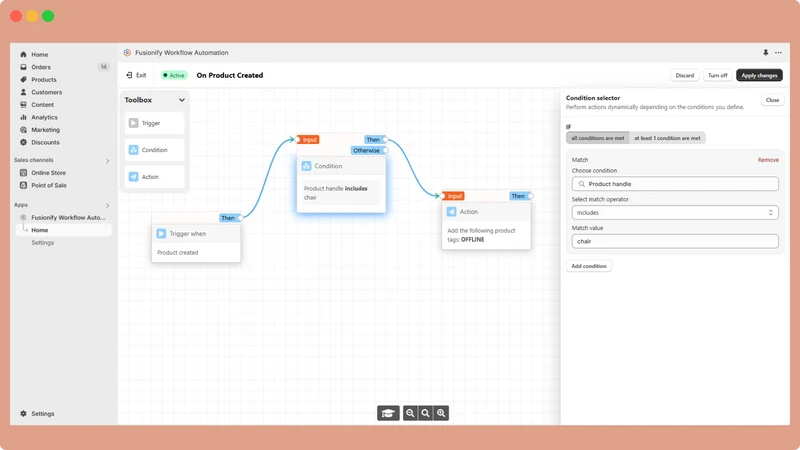This screenshot has width=800, height=450.
Task: Click the 'On Product Created' workflow title
Action: click(230, 75)
